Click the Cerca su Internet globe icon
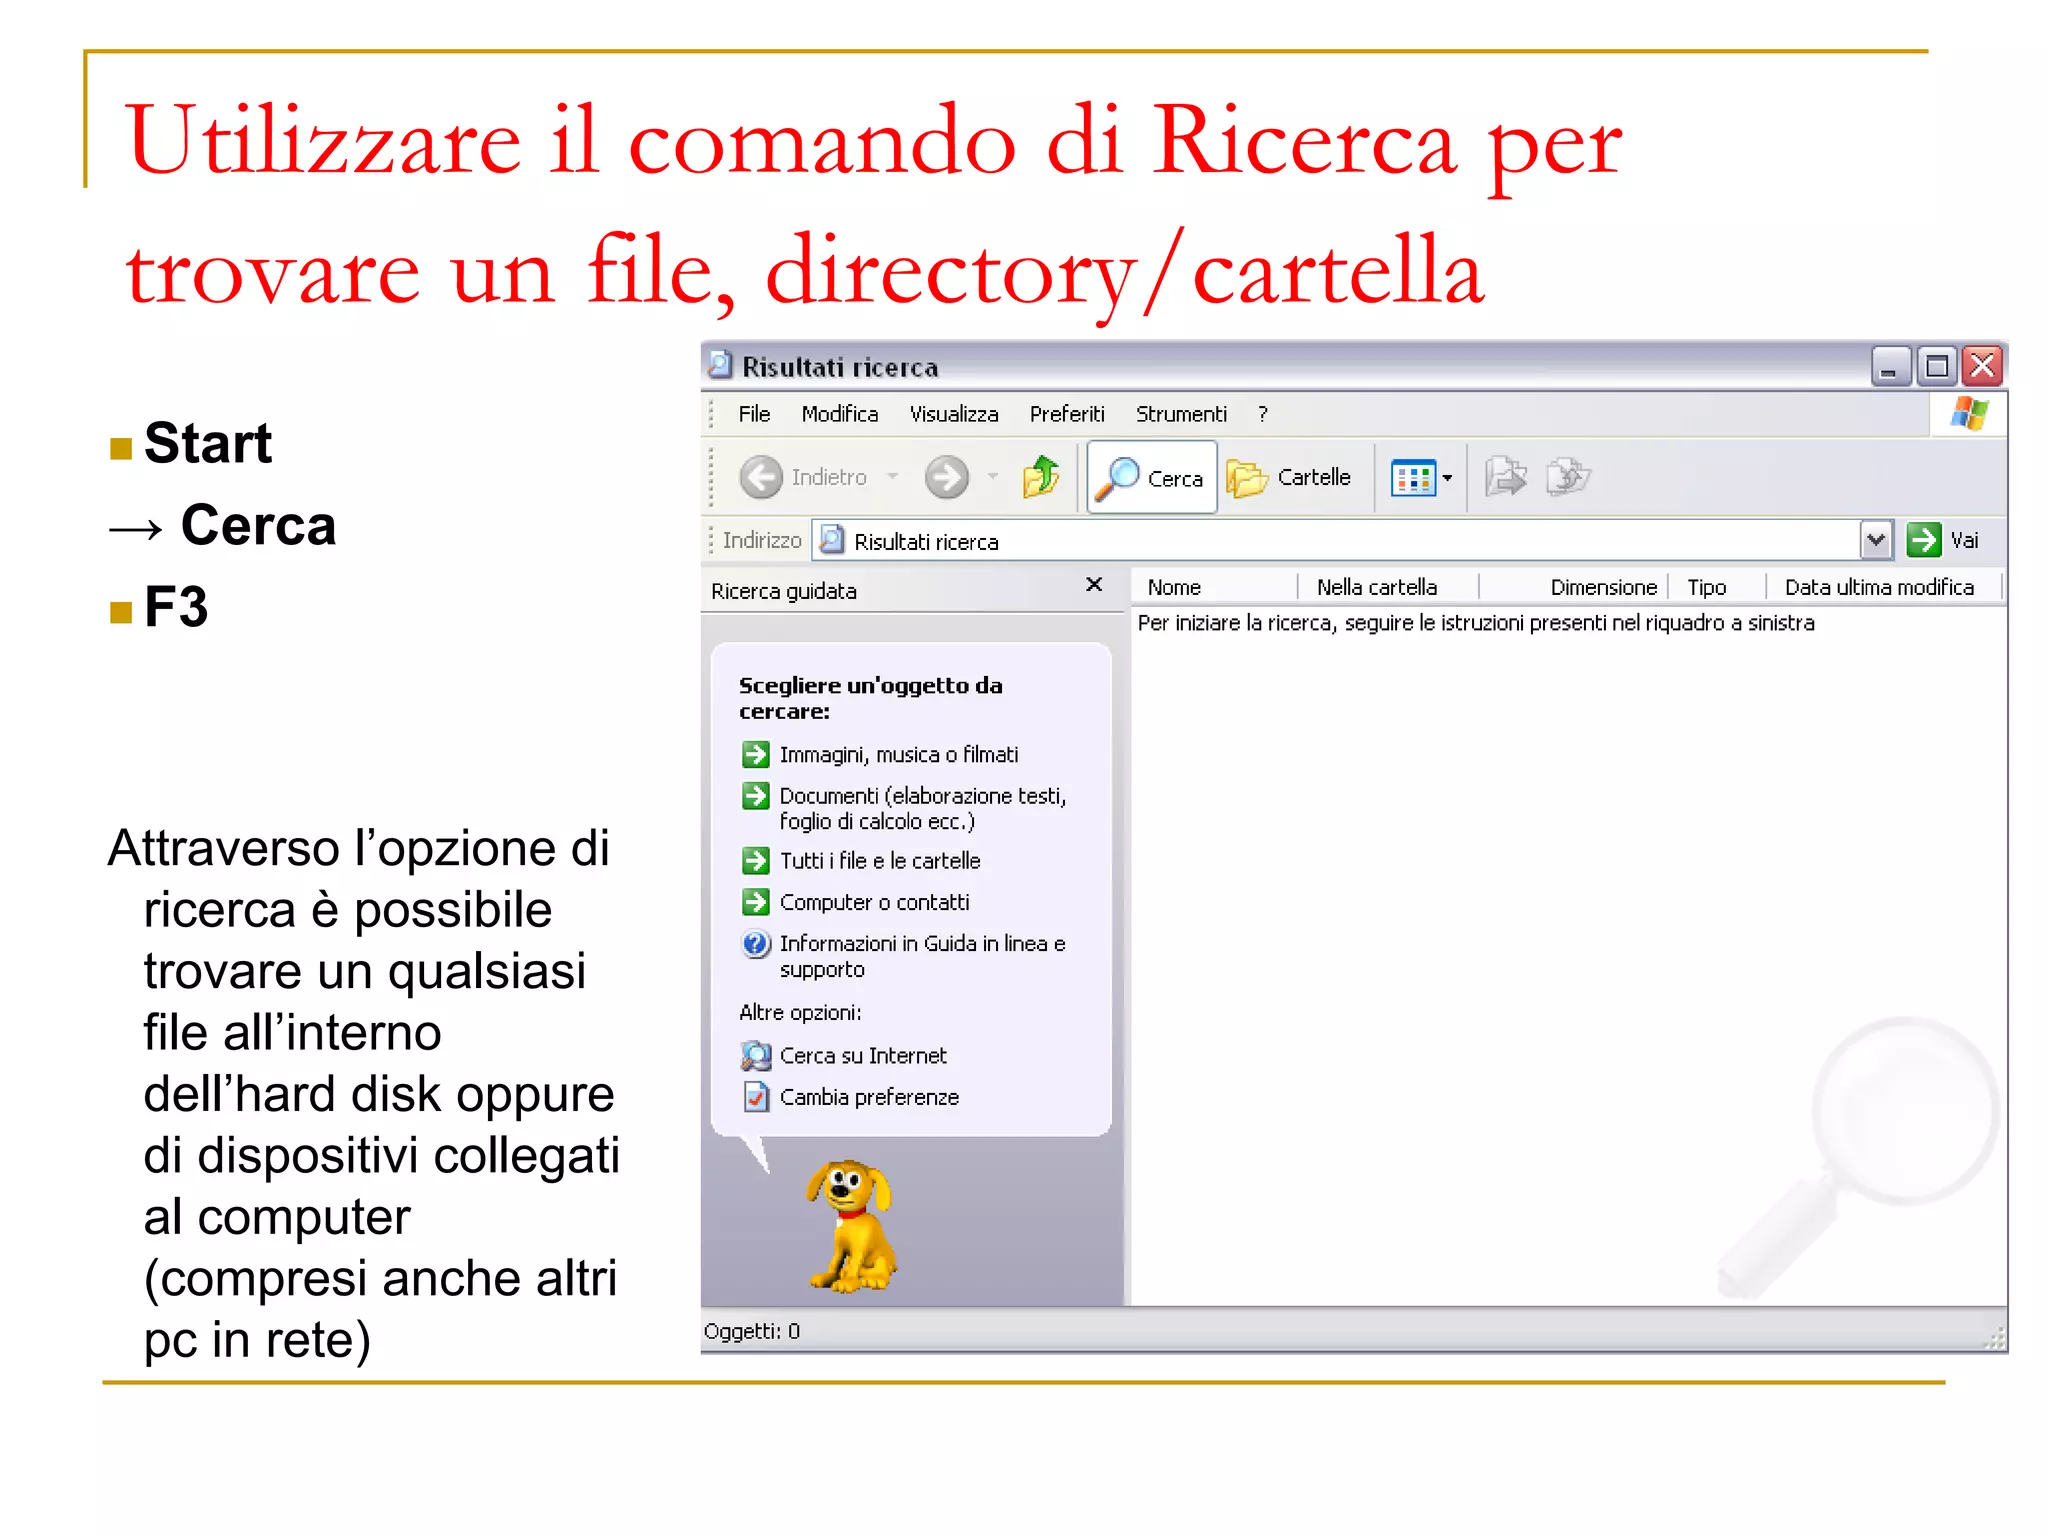This screenshot has width=2048, height=1536. point(756,1056)
